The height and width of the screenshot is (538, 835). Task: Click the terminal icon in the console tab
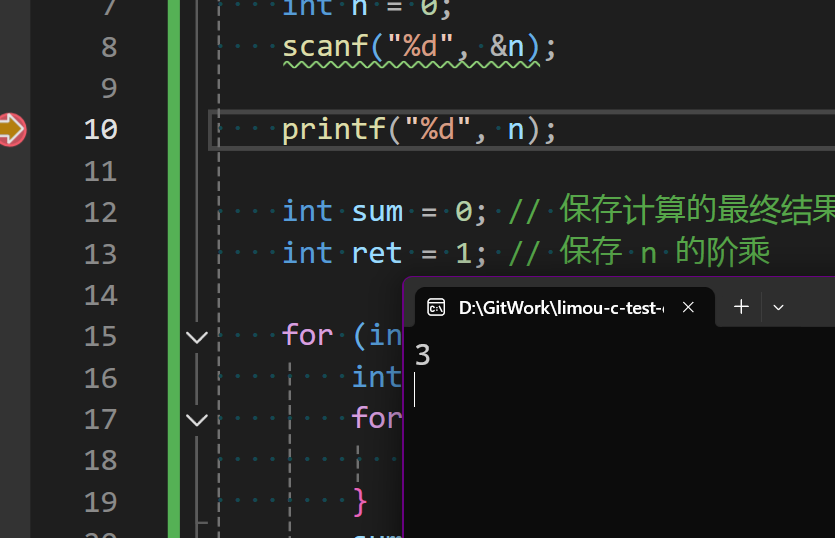(x=436, y=307)
